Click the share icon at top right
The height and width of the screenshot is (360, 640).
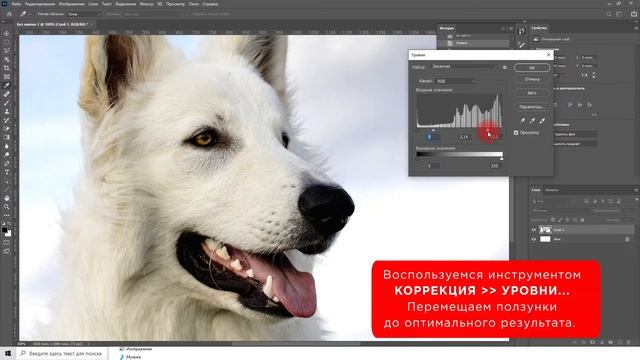tap(634, 14)
